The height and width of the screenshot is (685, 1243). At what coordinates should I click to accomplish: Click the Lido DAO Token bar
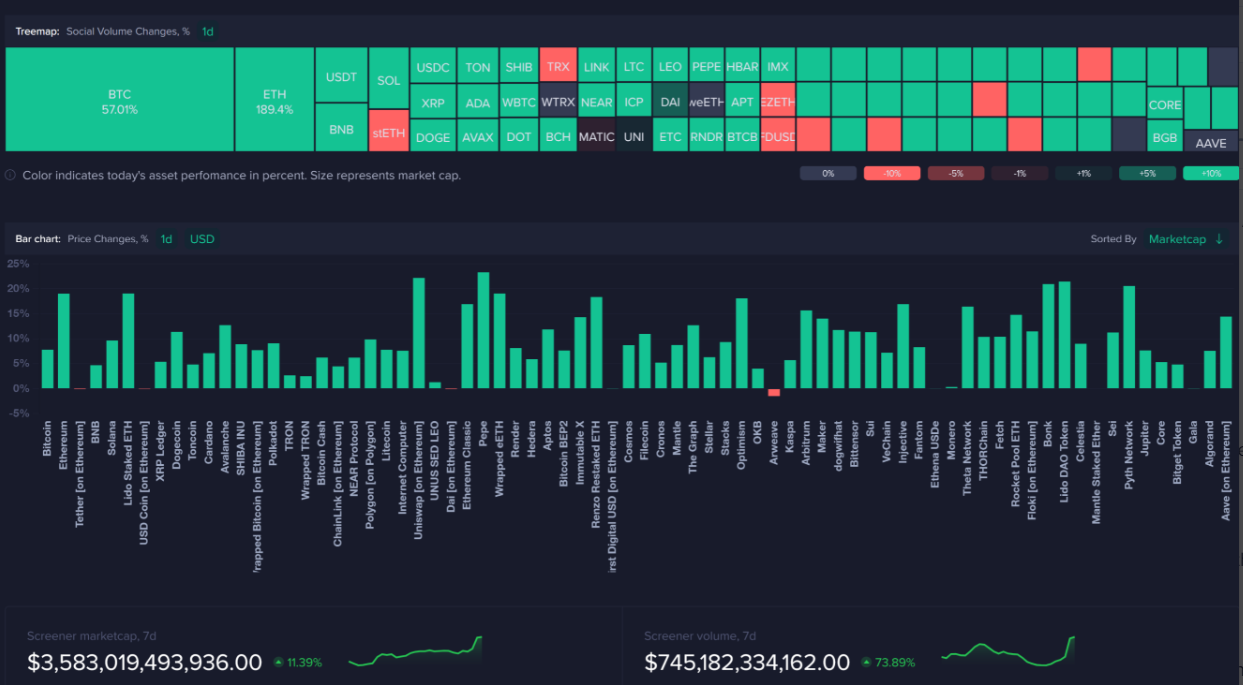[1064, 335]
